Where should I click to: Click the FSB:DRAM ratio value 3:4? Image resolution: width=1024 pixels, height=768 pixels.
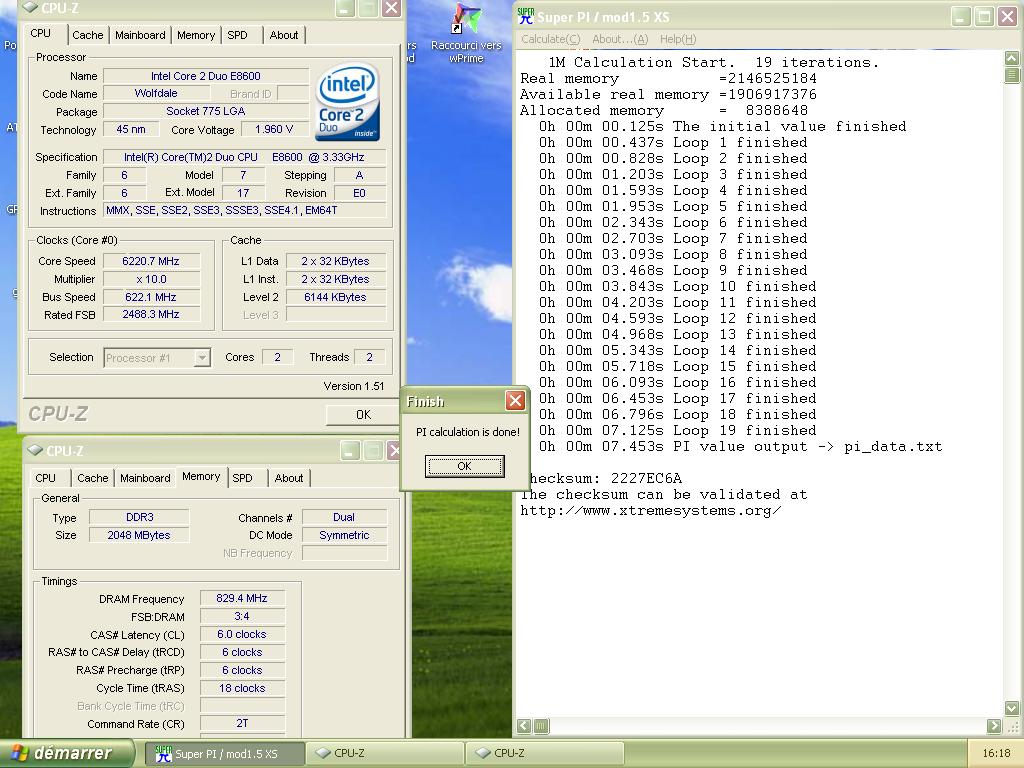242,616
